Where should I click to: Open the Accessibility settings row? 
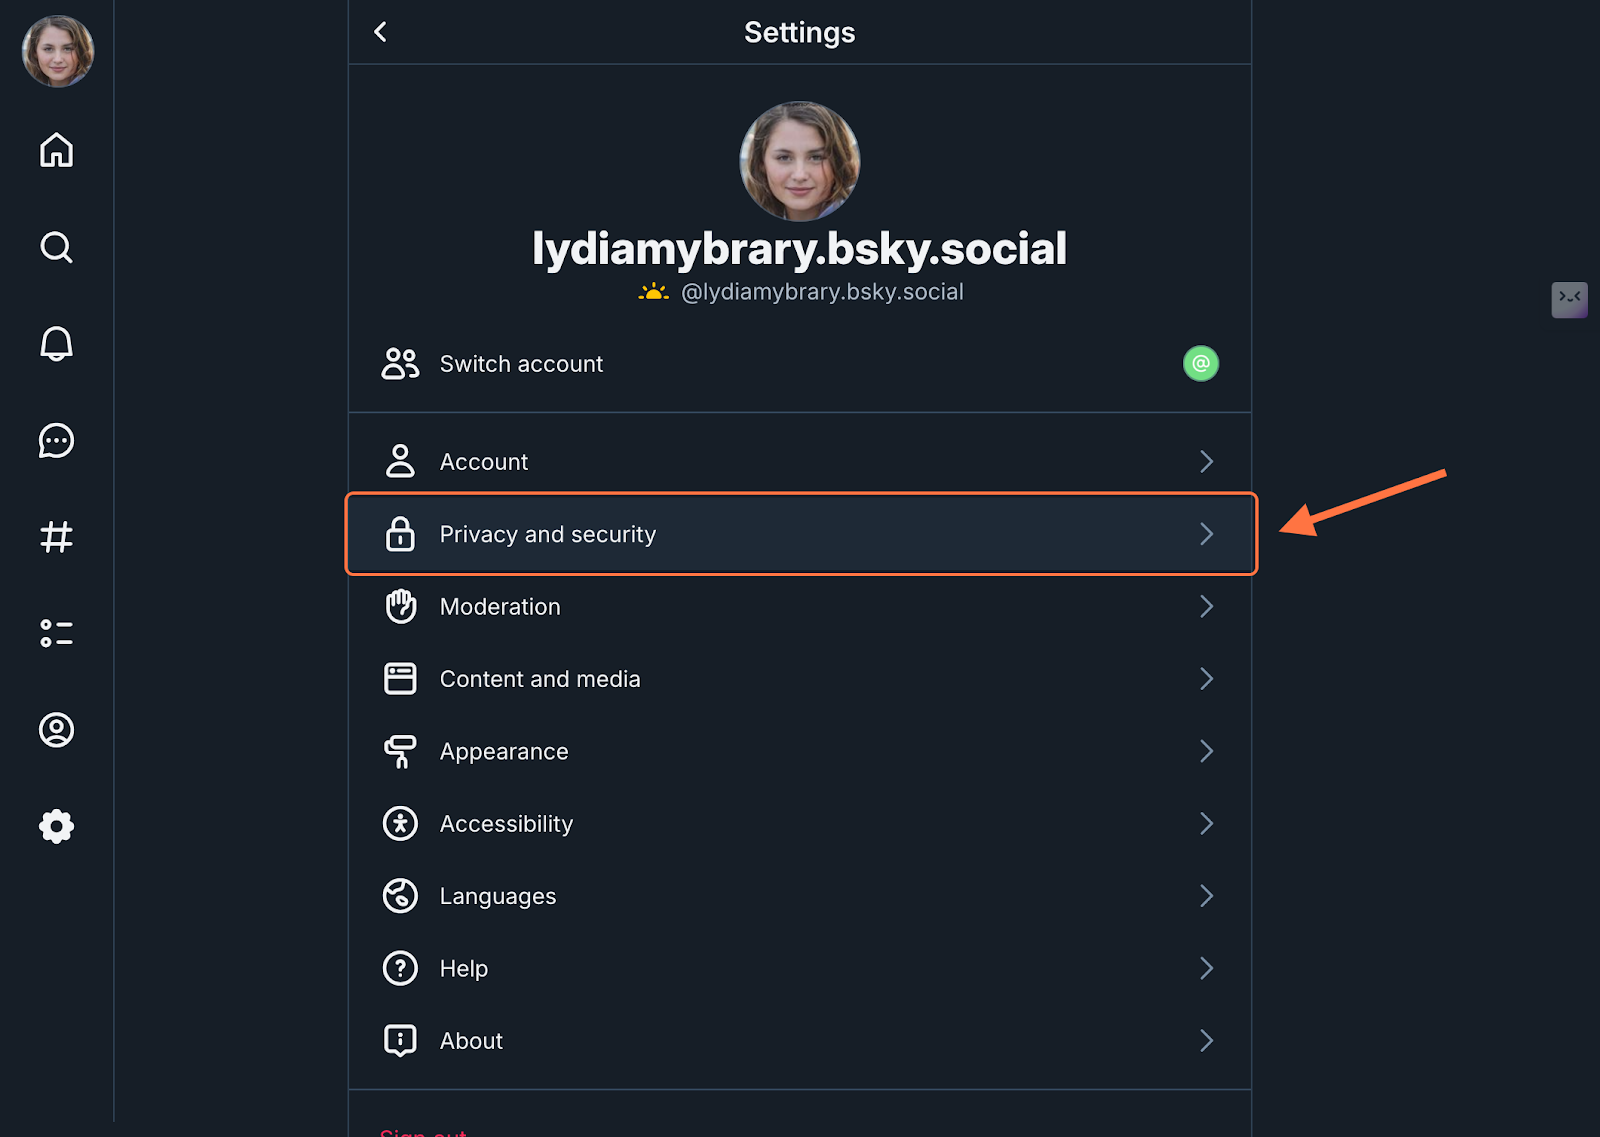coord(800,823)
